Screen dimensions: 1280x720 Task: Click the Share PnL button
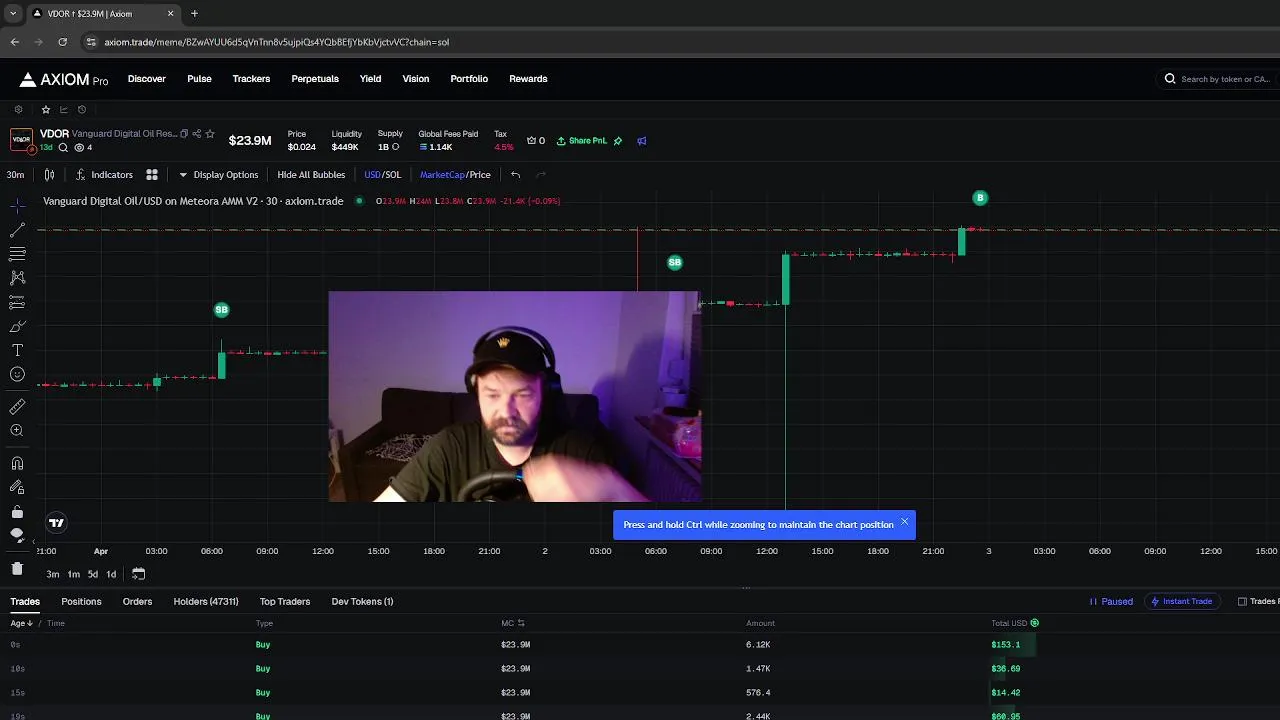582,141
